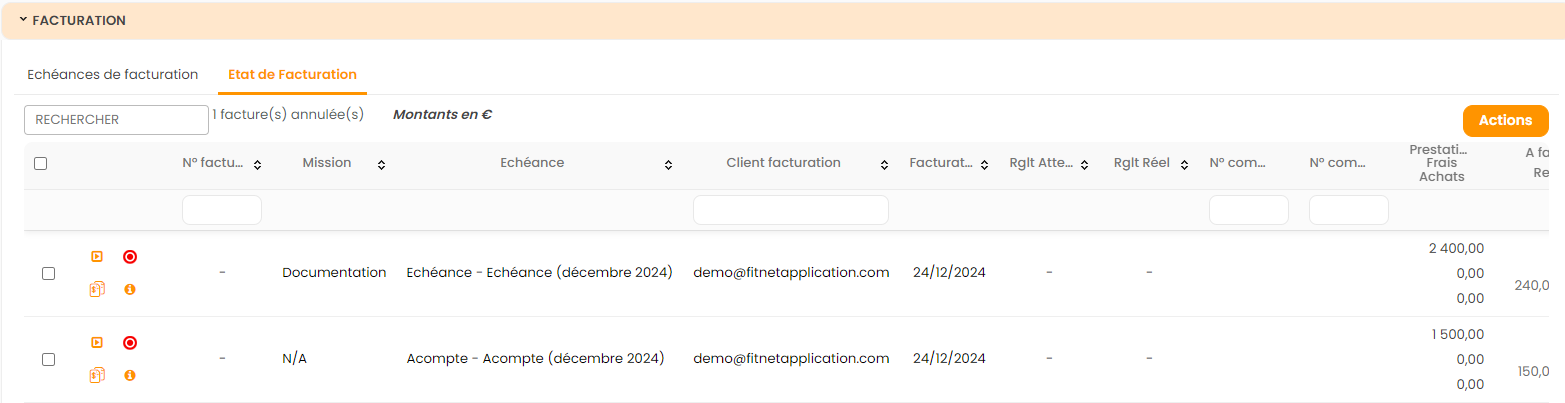1565x403 pixels.
Task: Click the orange play icon in the Documentation row
Action: 97,257
